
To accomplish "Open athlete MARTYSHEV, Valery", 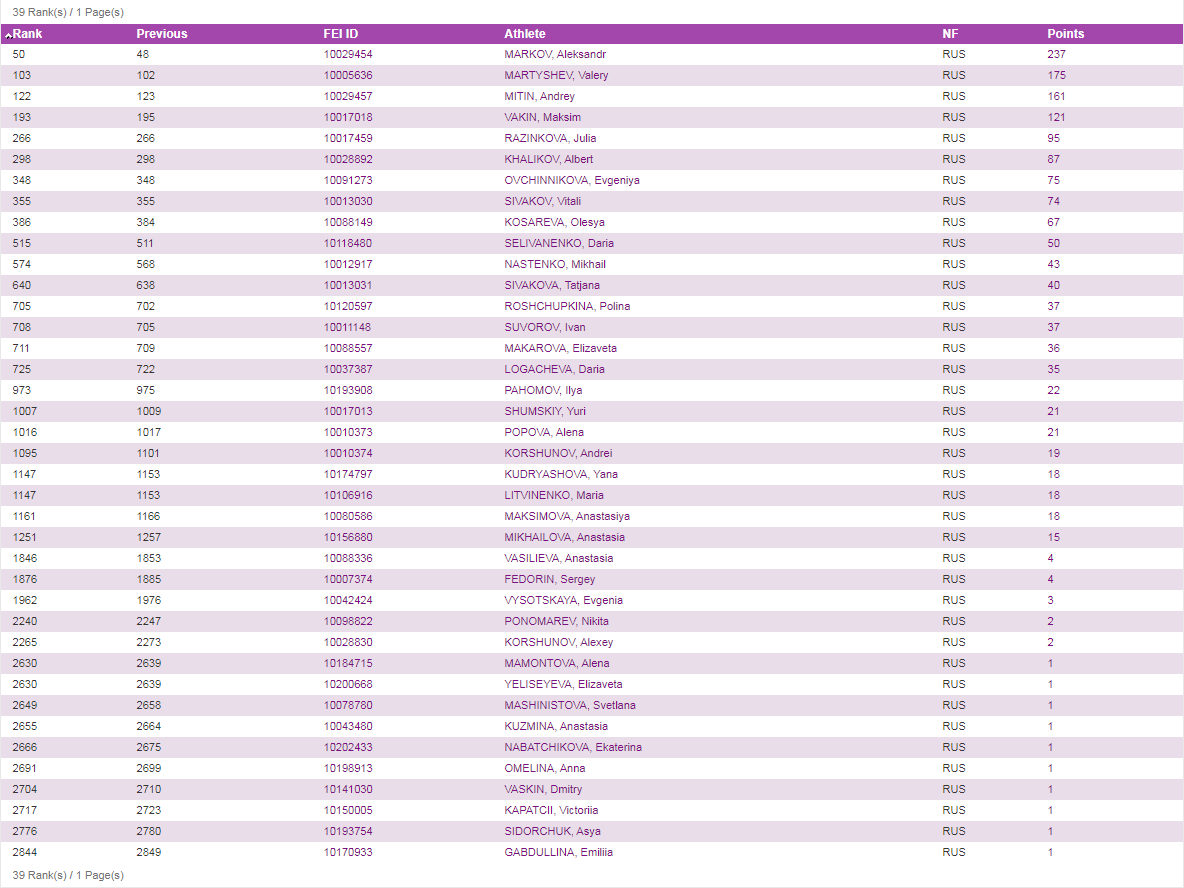I will [556, 76].
